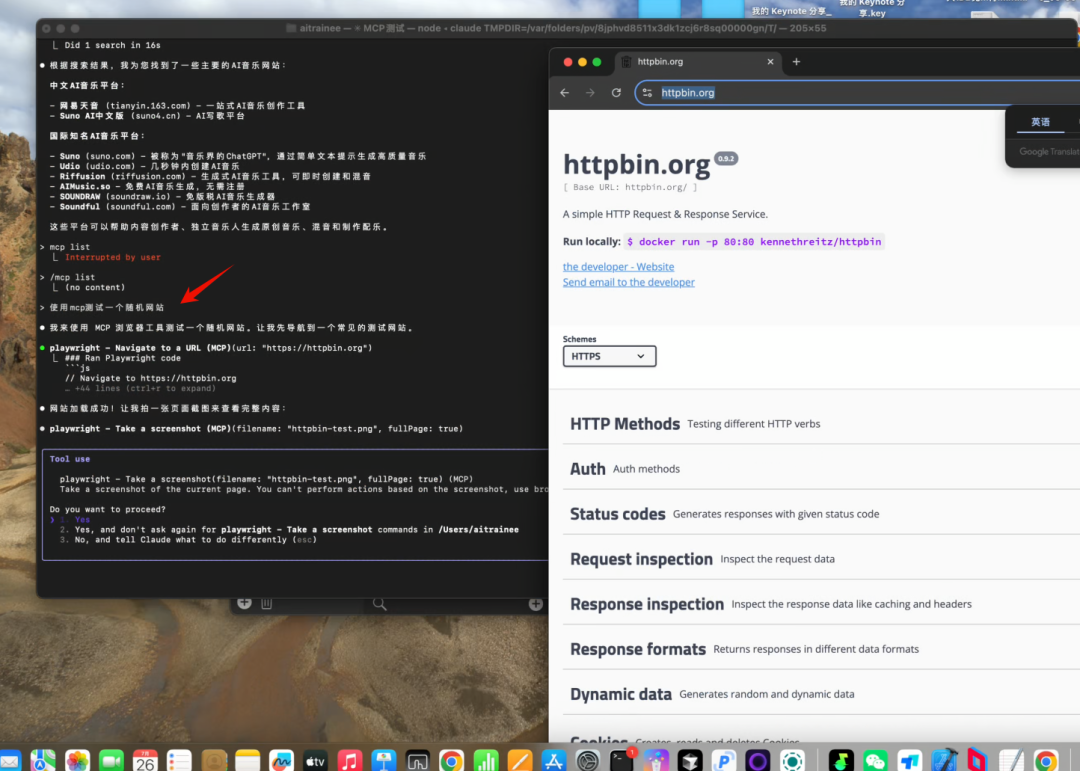Expand the Dynamic data section
Viewport: 1080px width, 771px height.
(821, 694)
